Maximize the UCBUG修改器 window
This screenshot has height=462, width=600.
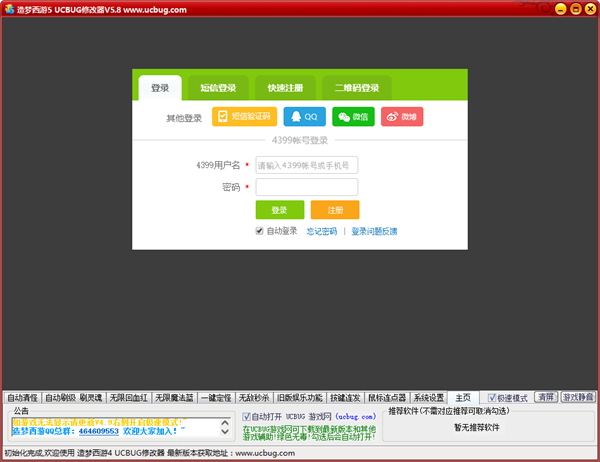pos(576,9)
